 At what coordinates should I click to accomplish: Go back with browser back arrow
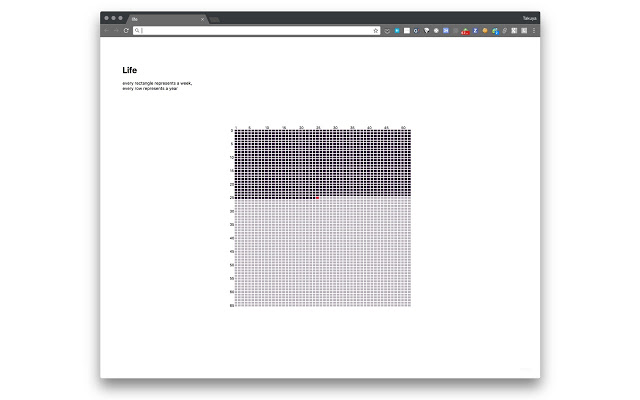click(x=108, y=31)
